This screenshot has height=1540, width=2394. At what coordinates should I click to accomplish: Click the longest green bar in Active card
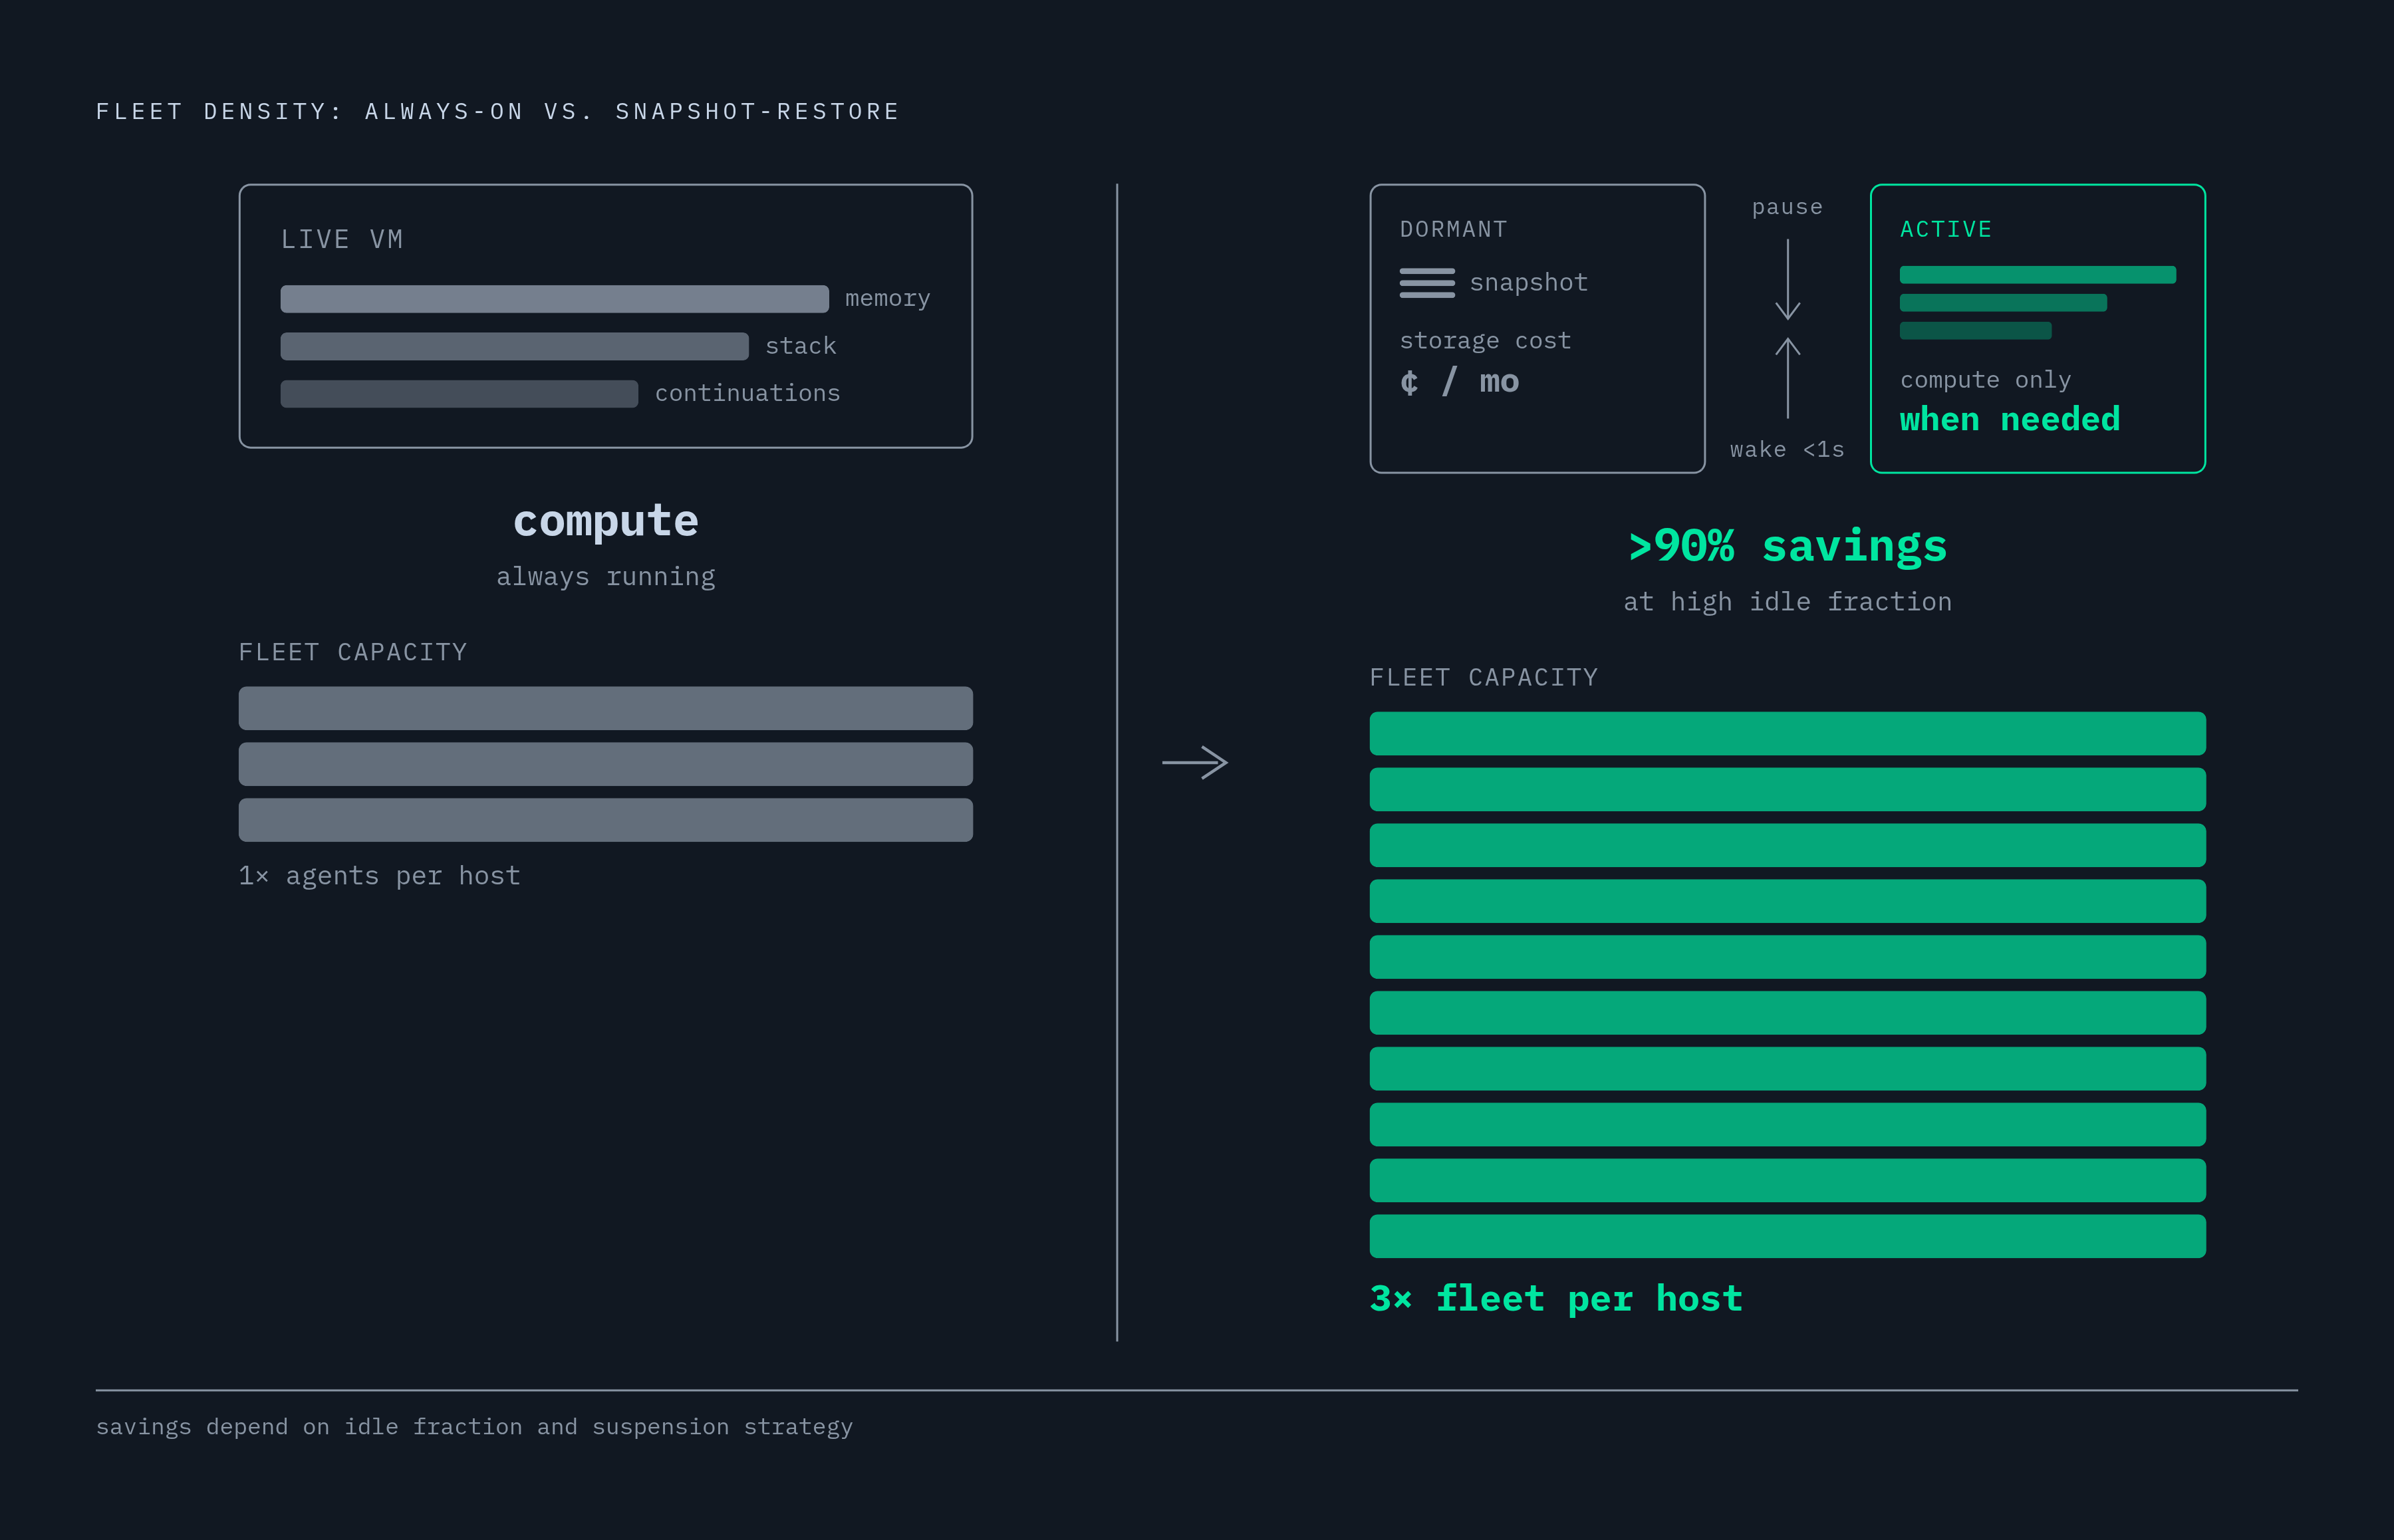[2037, 275]
